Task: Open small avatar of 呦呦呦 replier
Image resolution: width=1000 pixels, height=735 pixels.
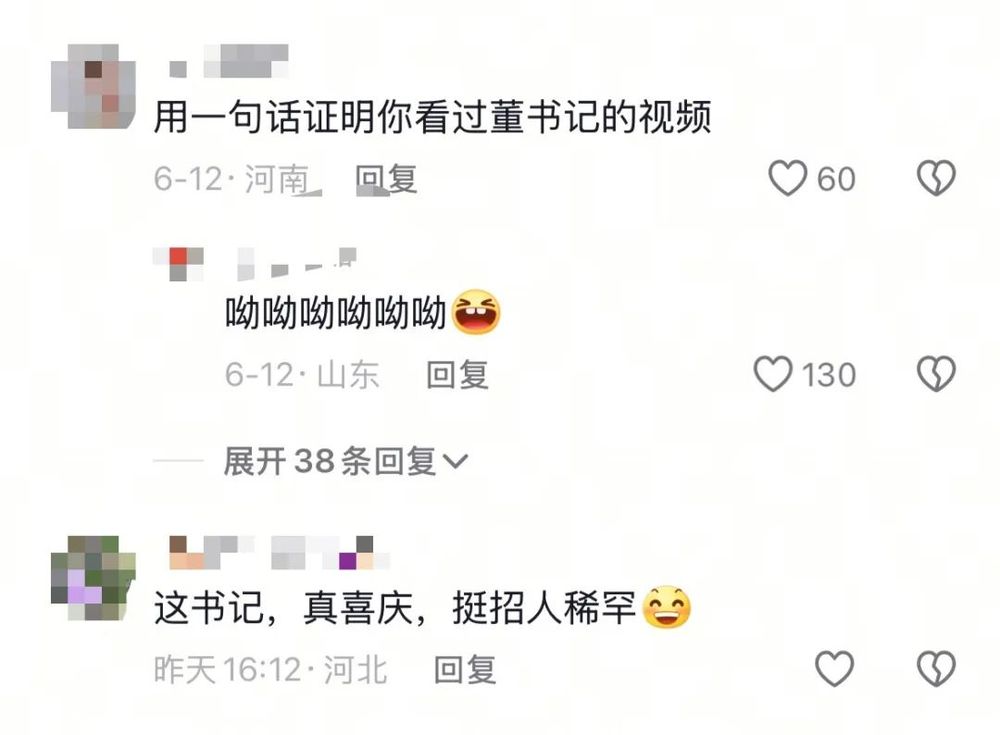Action: 179,264
